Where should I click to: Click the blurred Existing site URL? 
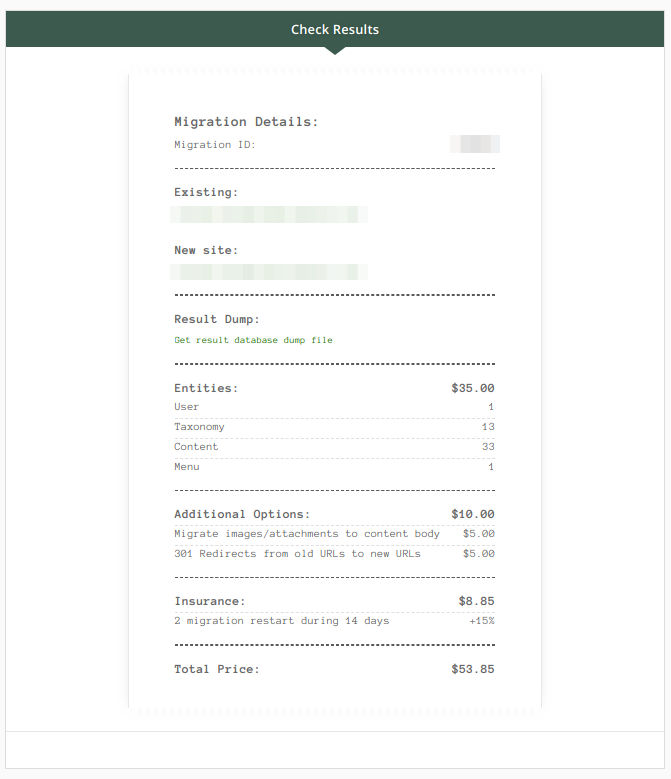pos(269,215)
